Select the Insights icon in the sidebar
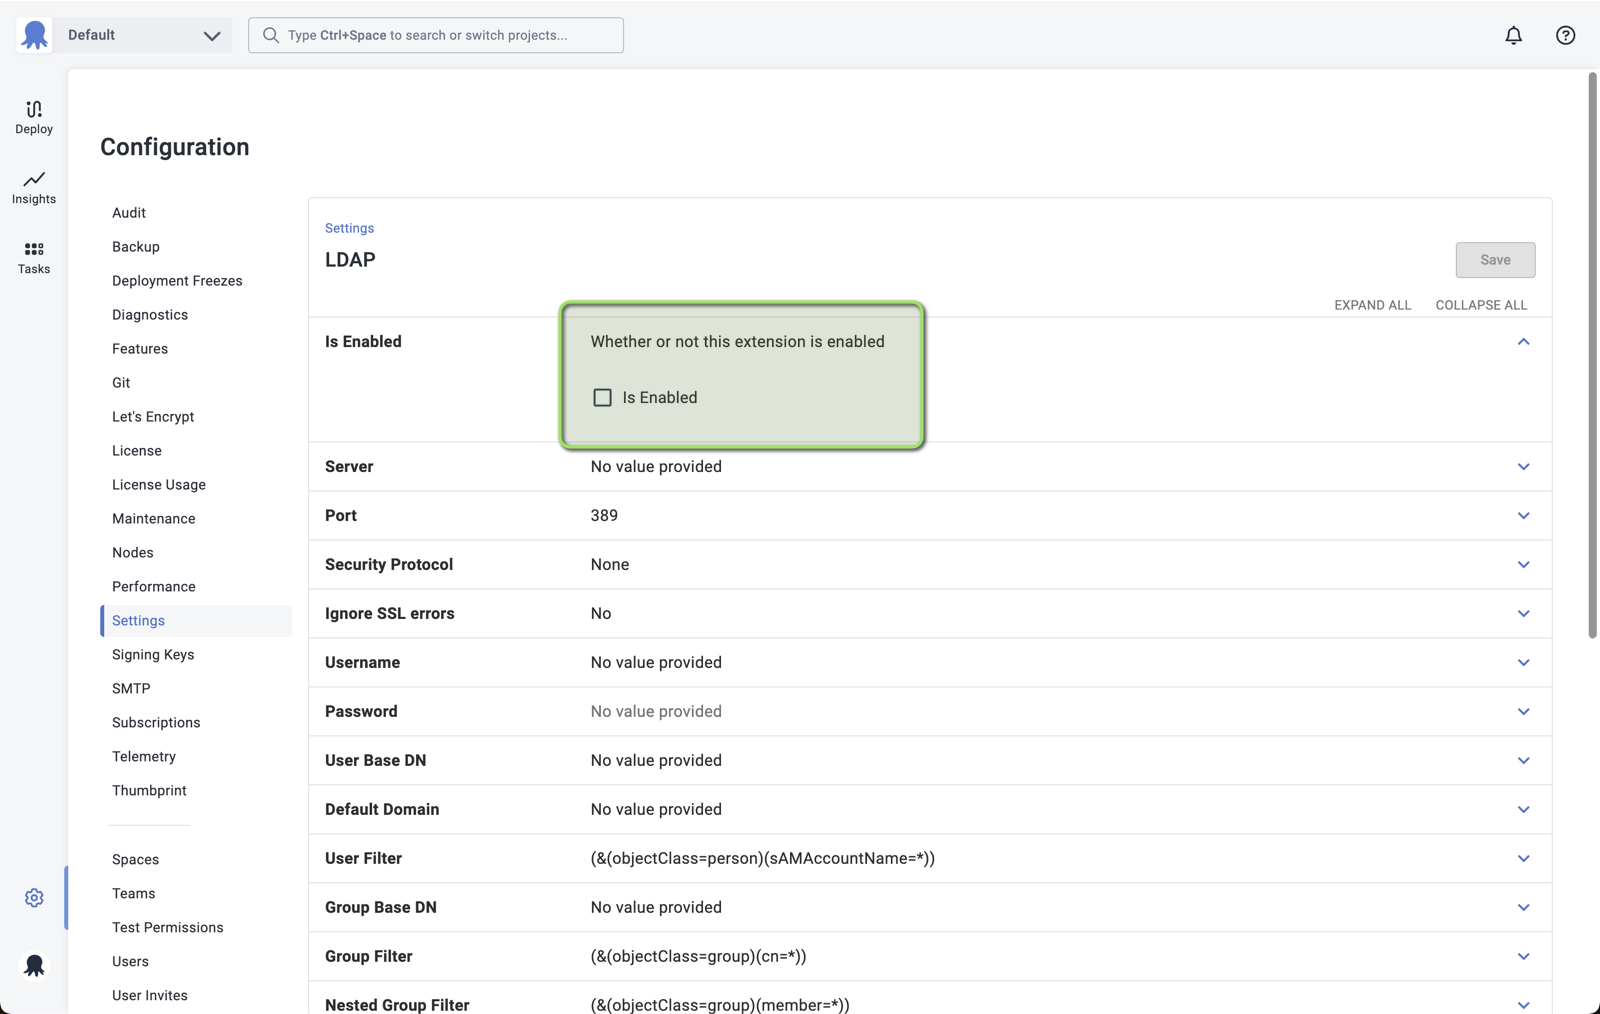1600x1014 pixels. tap(33, 187)
